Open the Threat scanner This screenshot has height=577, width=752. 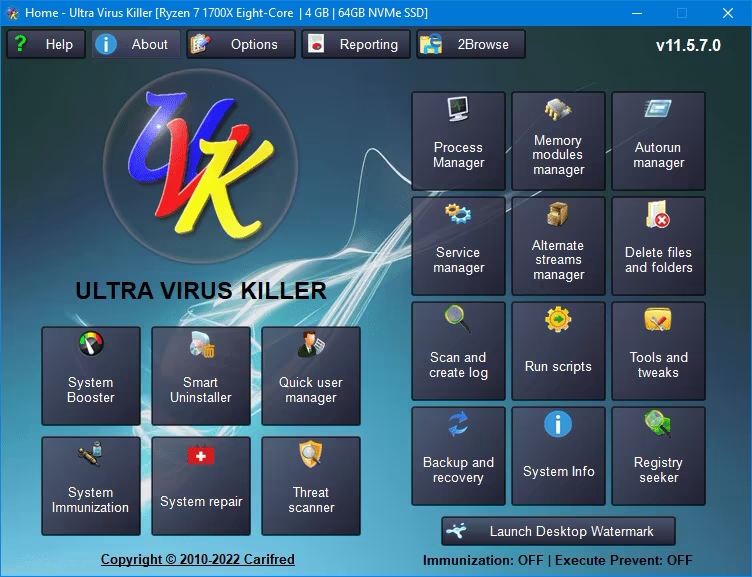pos(311,485)
